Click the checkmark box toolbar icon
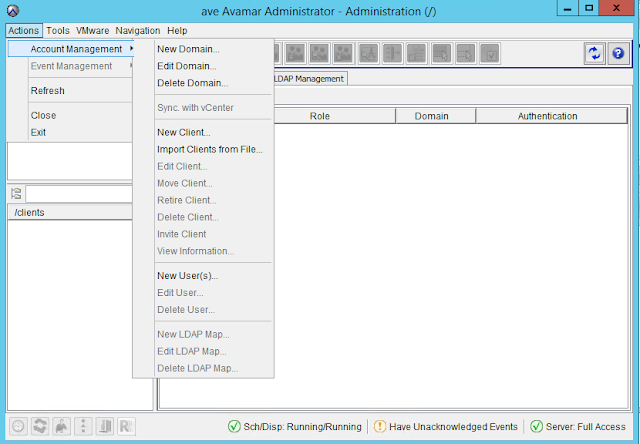 pyautogui.click(x=490, y=53)
